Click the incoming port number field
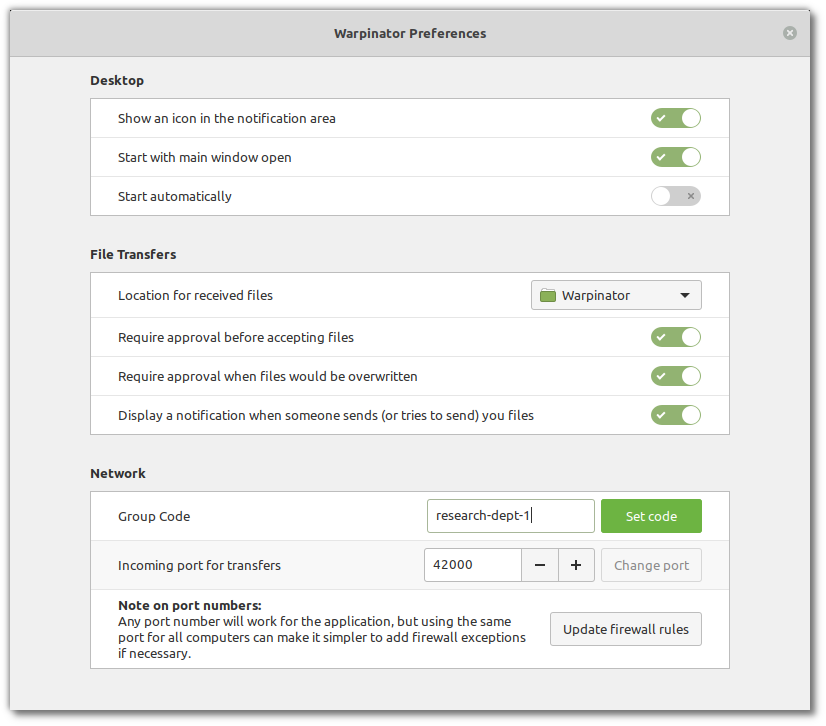Image resolution: width=826 pixels, height=726 pixels. [473, 565]
